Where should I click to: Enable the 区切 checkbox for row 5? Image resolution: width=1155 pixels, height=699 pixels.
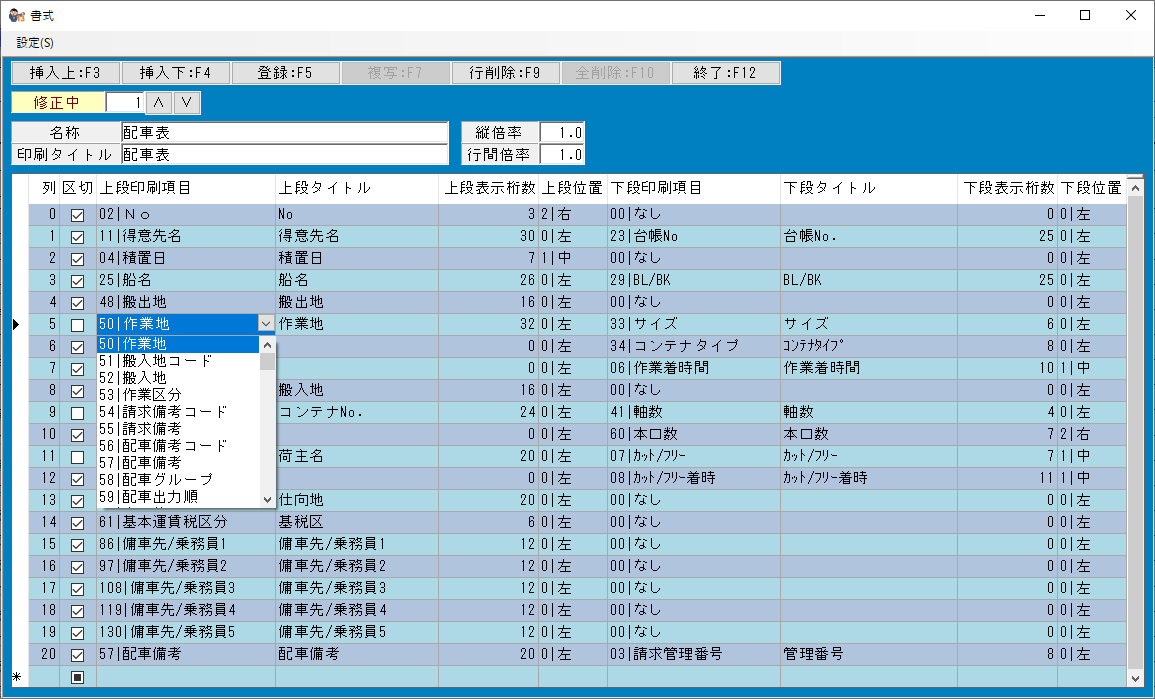click(x=77, y=324)
